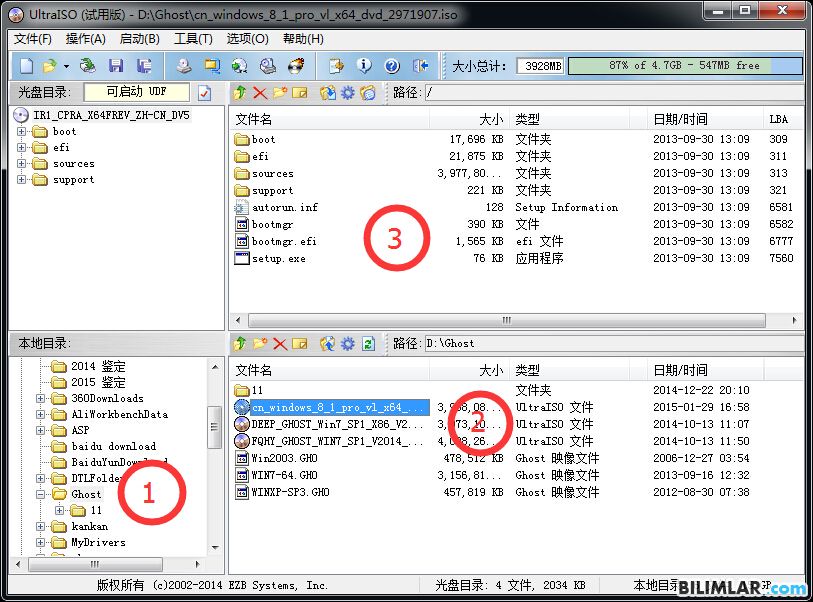Click the Exit door icon

(x=420, y=66)
